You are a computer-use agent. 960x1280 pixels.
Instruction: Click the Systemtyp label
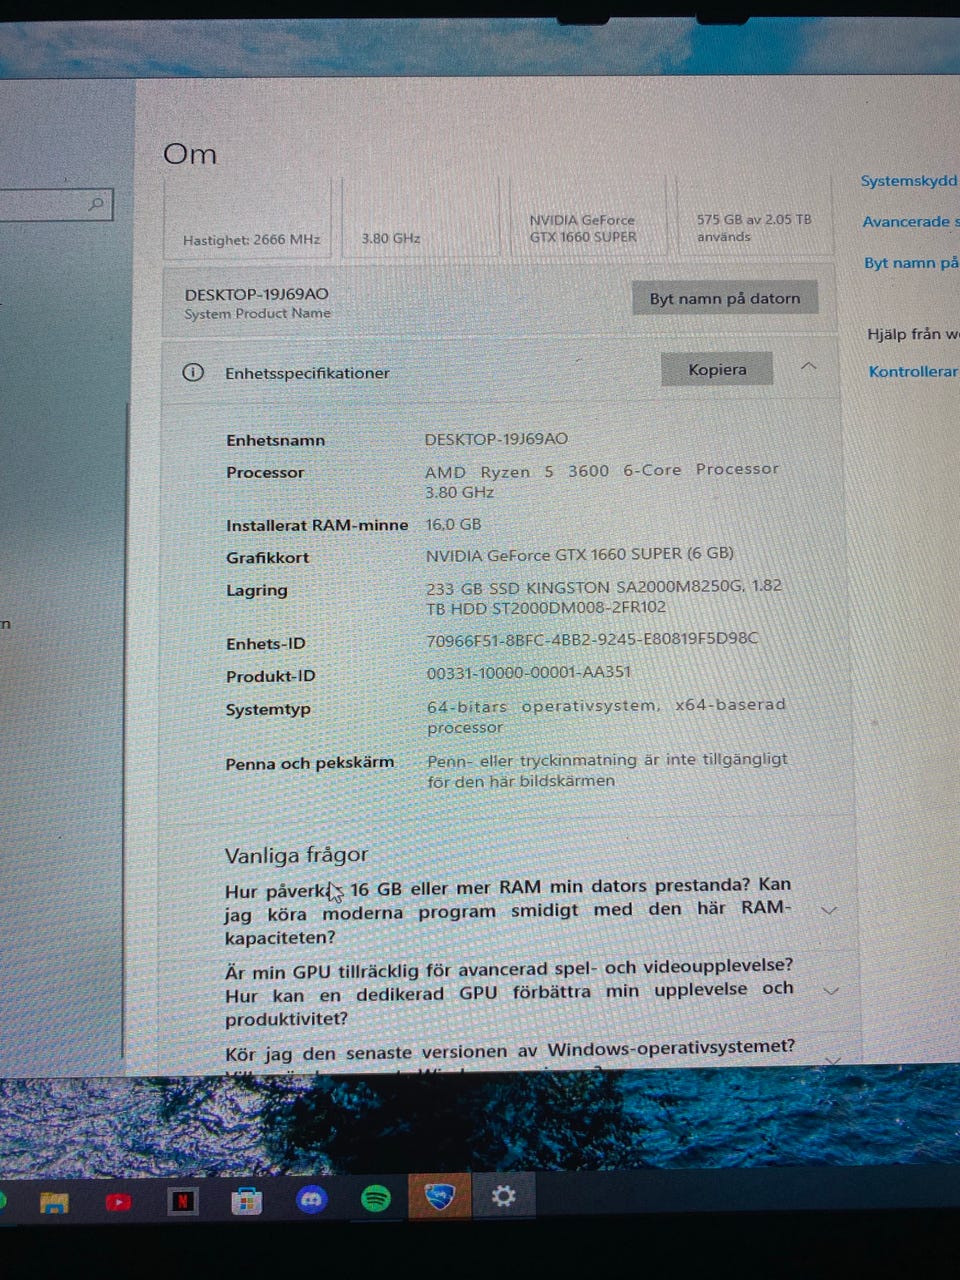(268, 709)
